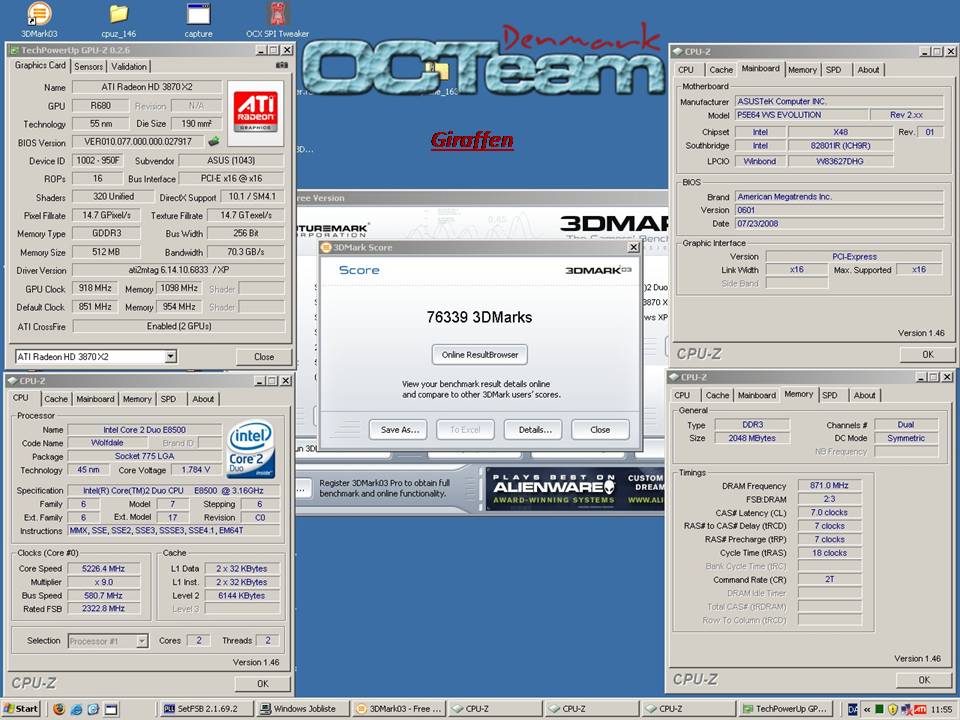
Task: Click the ATI CrossFire Enabled (2 GPUs) value
Action: (179, 326)
